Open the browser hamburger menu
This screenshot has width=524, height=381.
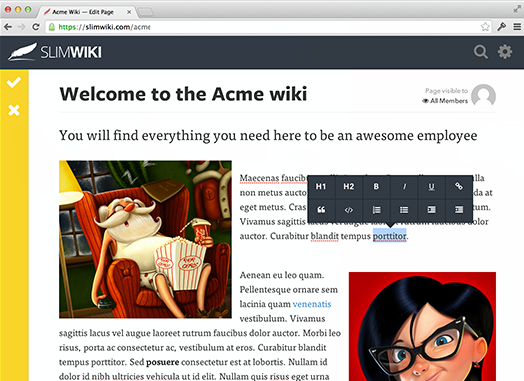[517, 27]
